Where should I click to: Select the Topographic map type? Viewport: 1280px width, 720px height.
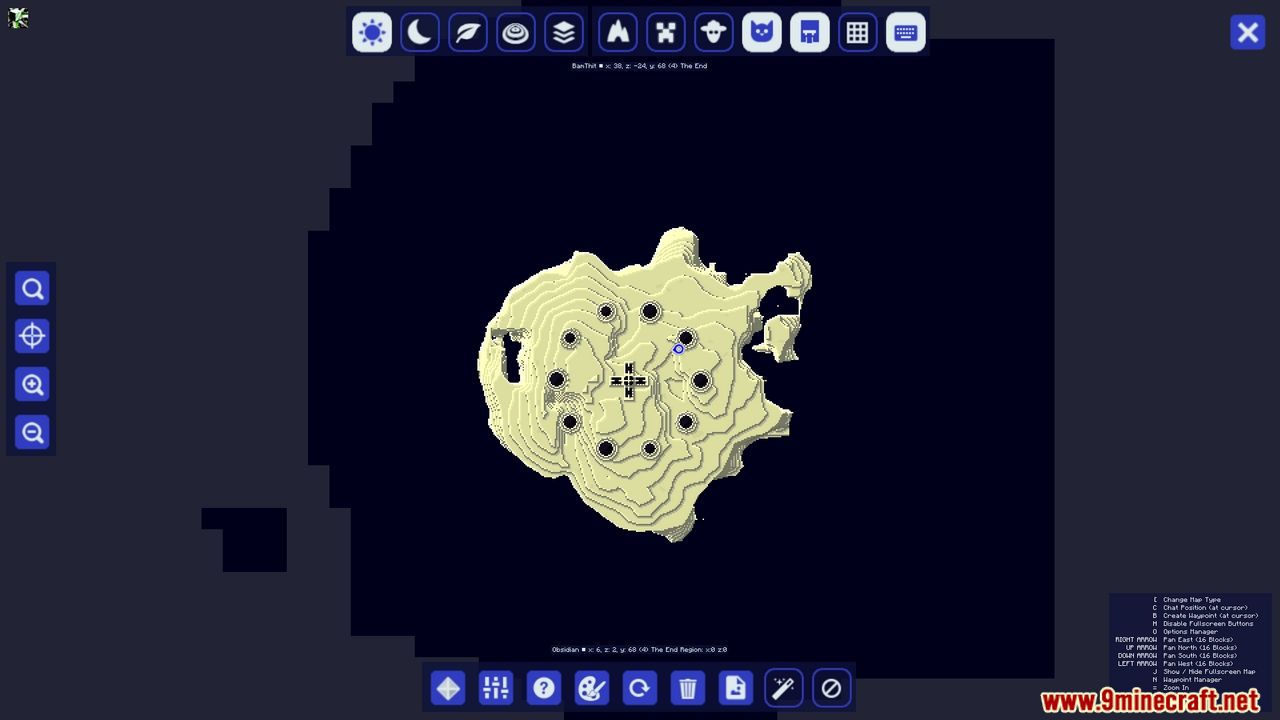tap(516, 32)
